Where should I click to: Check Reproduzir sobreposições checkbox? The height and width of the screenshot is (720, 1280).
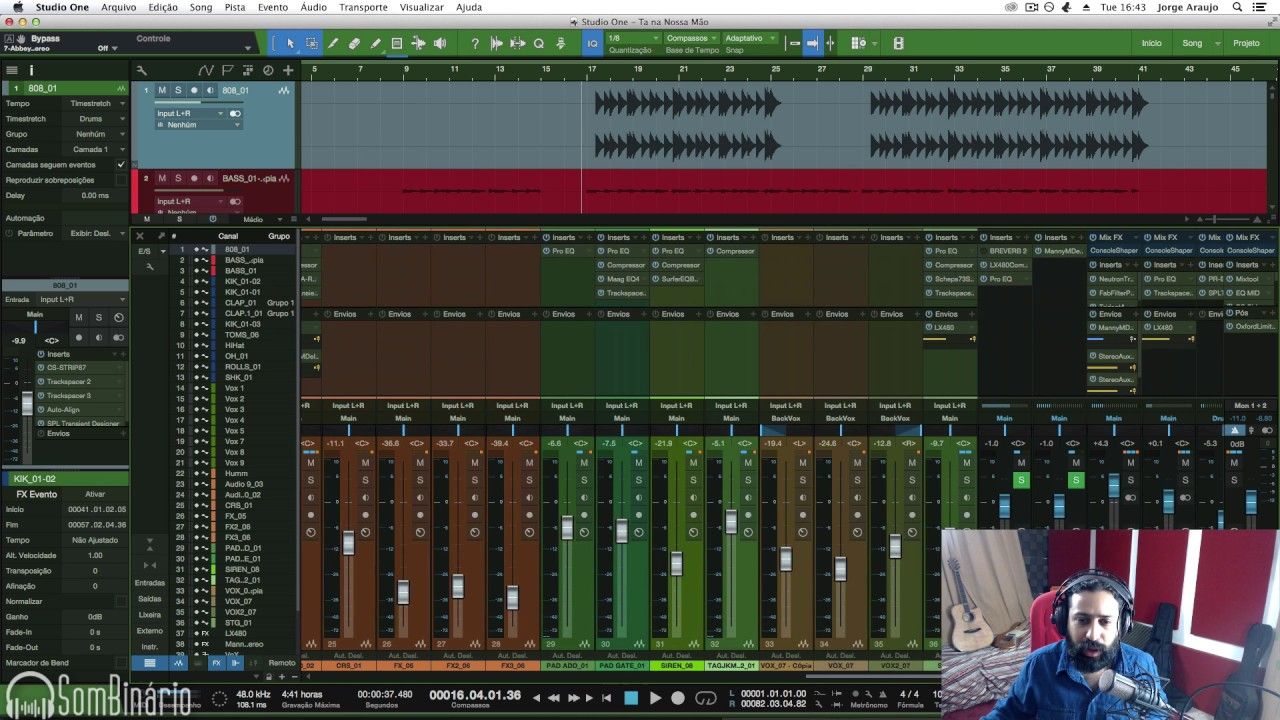click(x=121, y=180)
